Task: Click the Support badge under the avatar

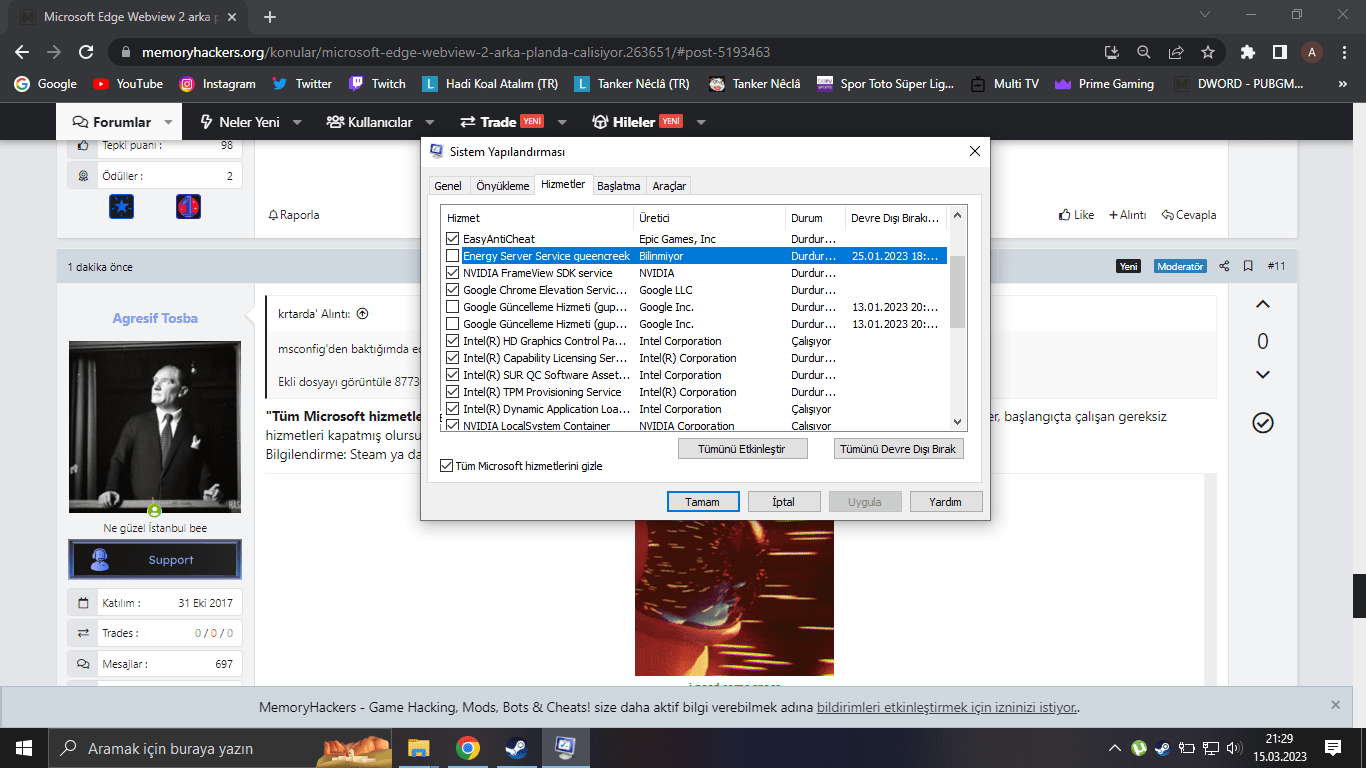Action: (155, 560)
